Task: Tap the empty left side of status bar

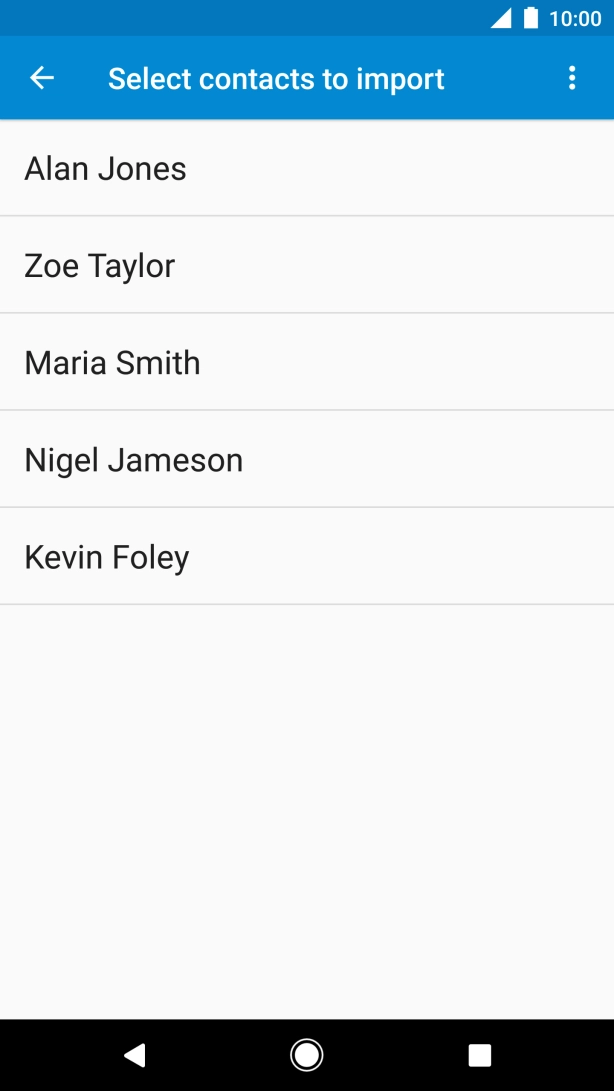Action: point(200,18)
